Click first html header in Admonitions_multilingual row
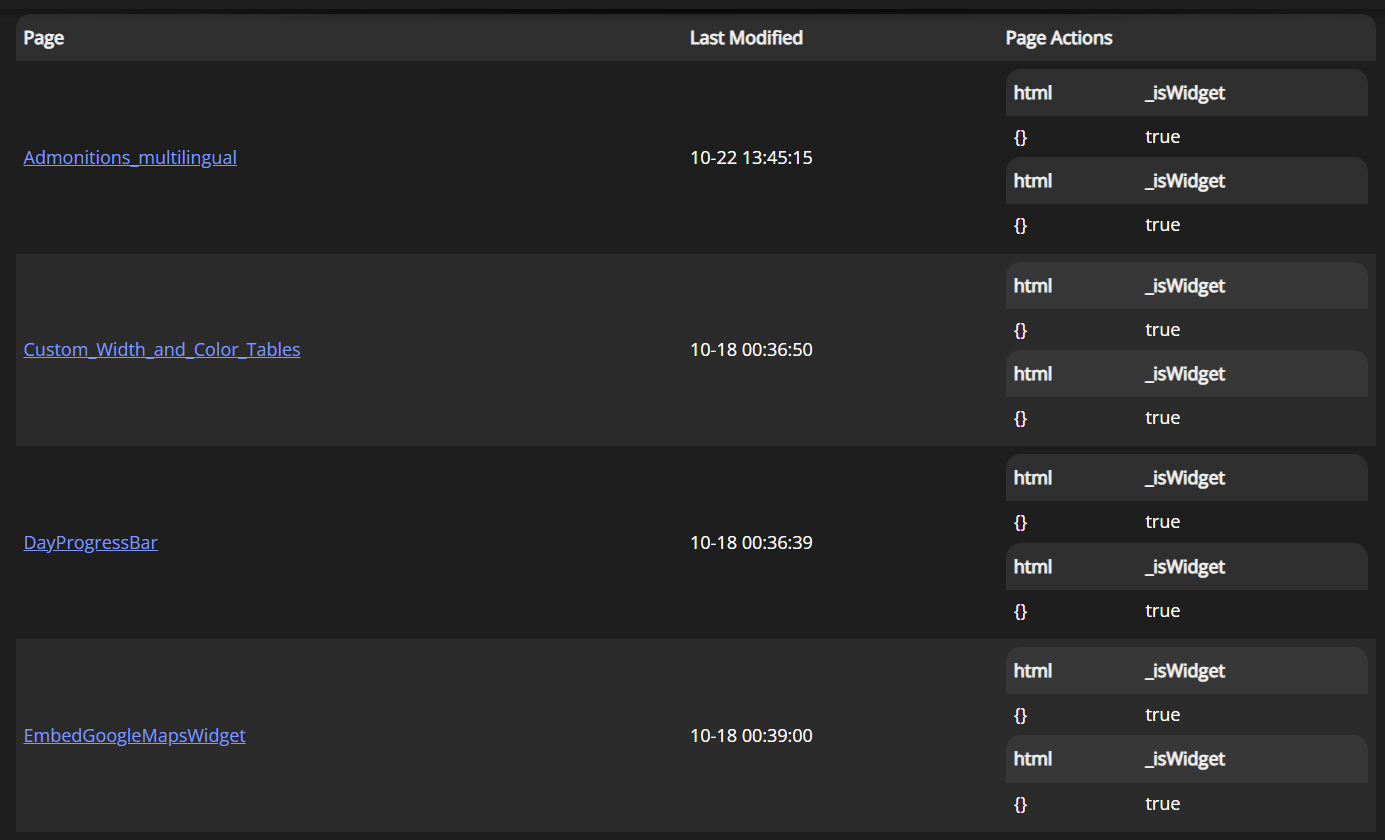The image size is (1385, 840). 1033,93
